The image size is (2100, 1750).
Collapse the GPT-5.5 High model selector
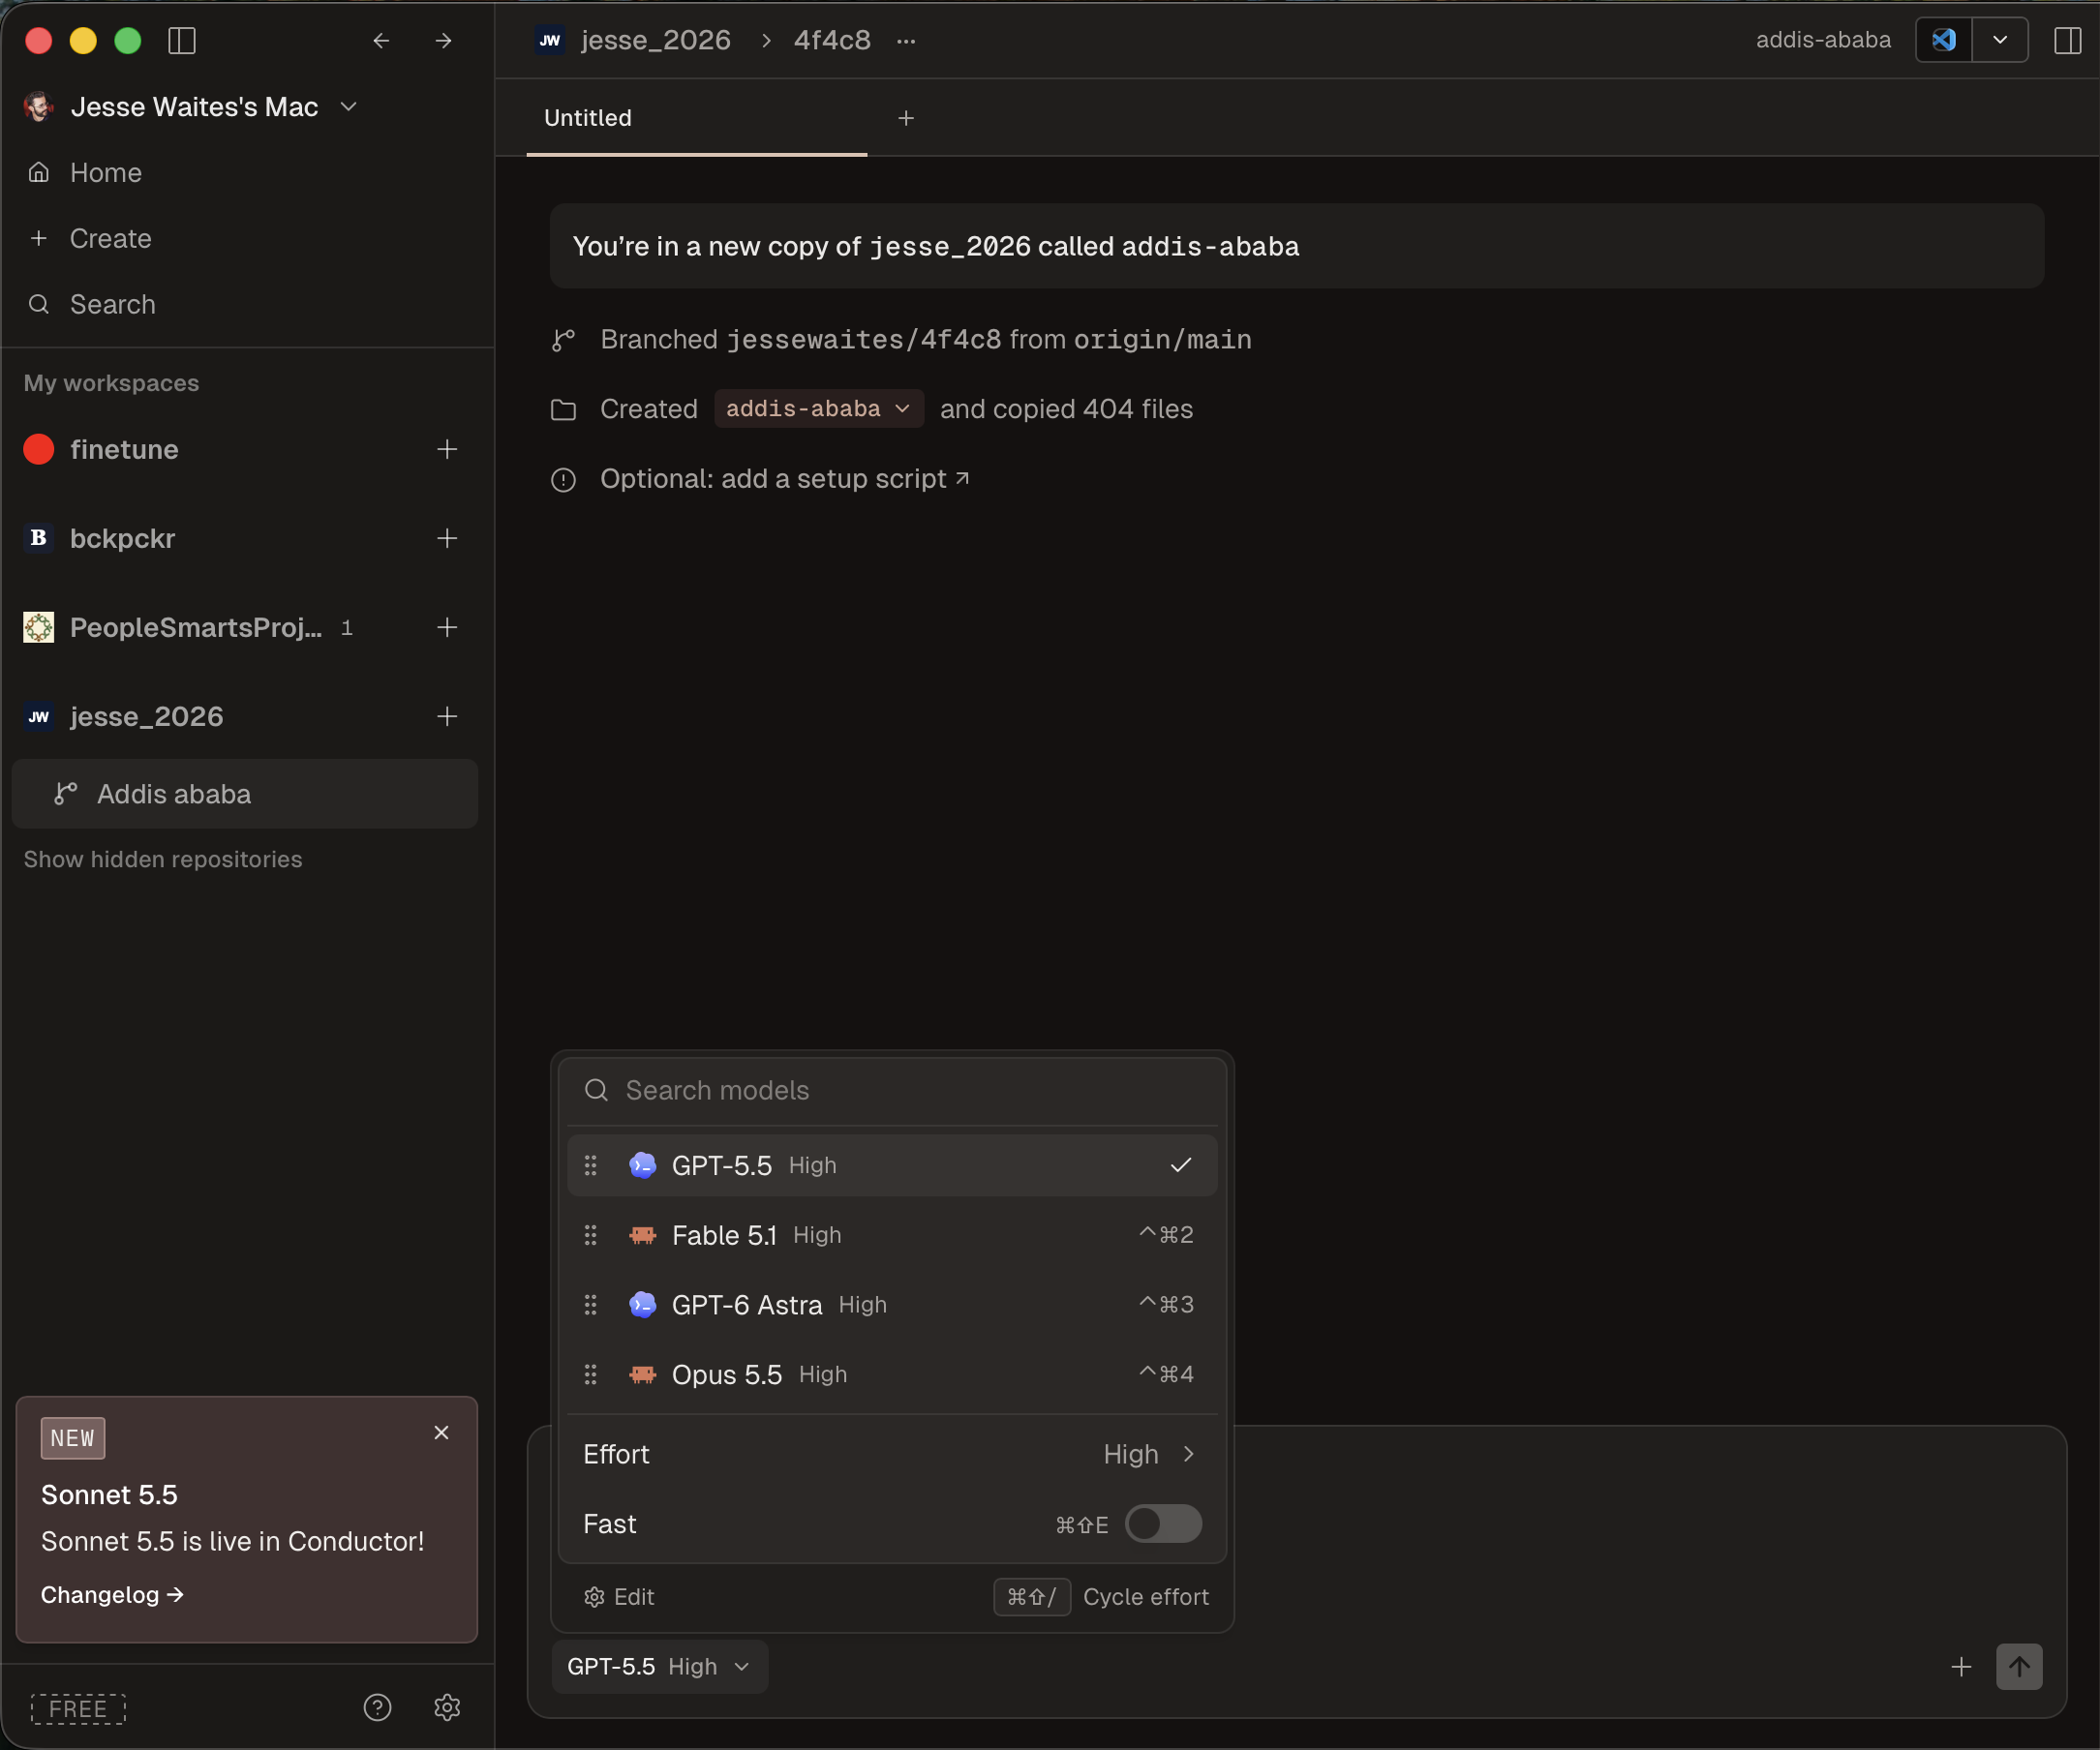pyautogui.click(x=660, y=1666)
